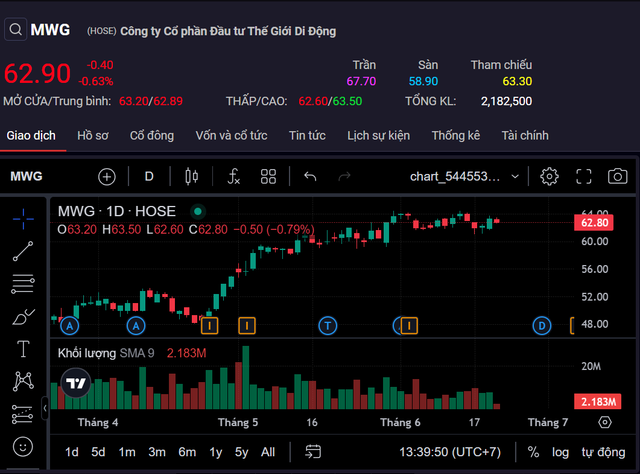Open the candlestick chart style selector

[192, 177]
